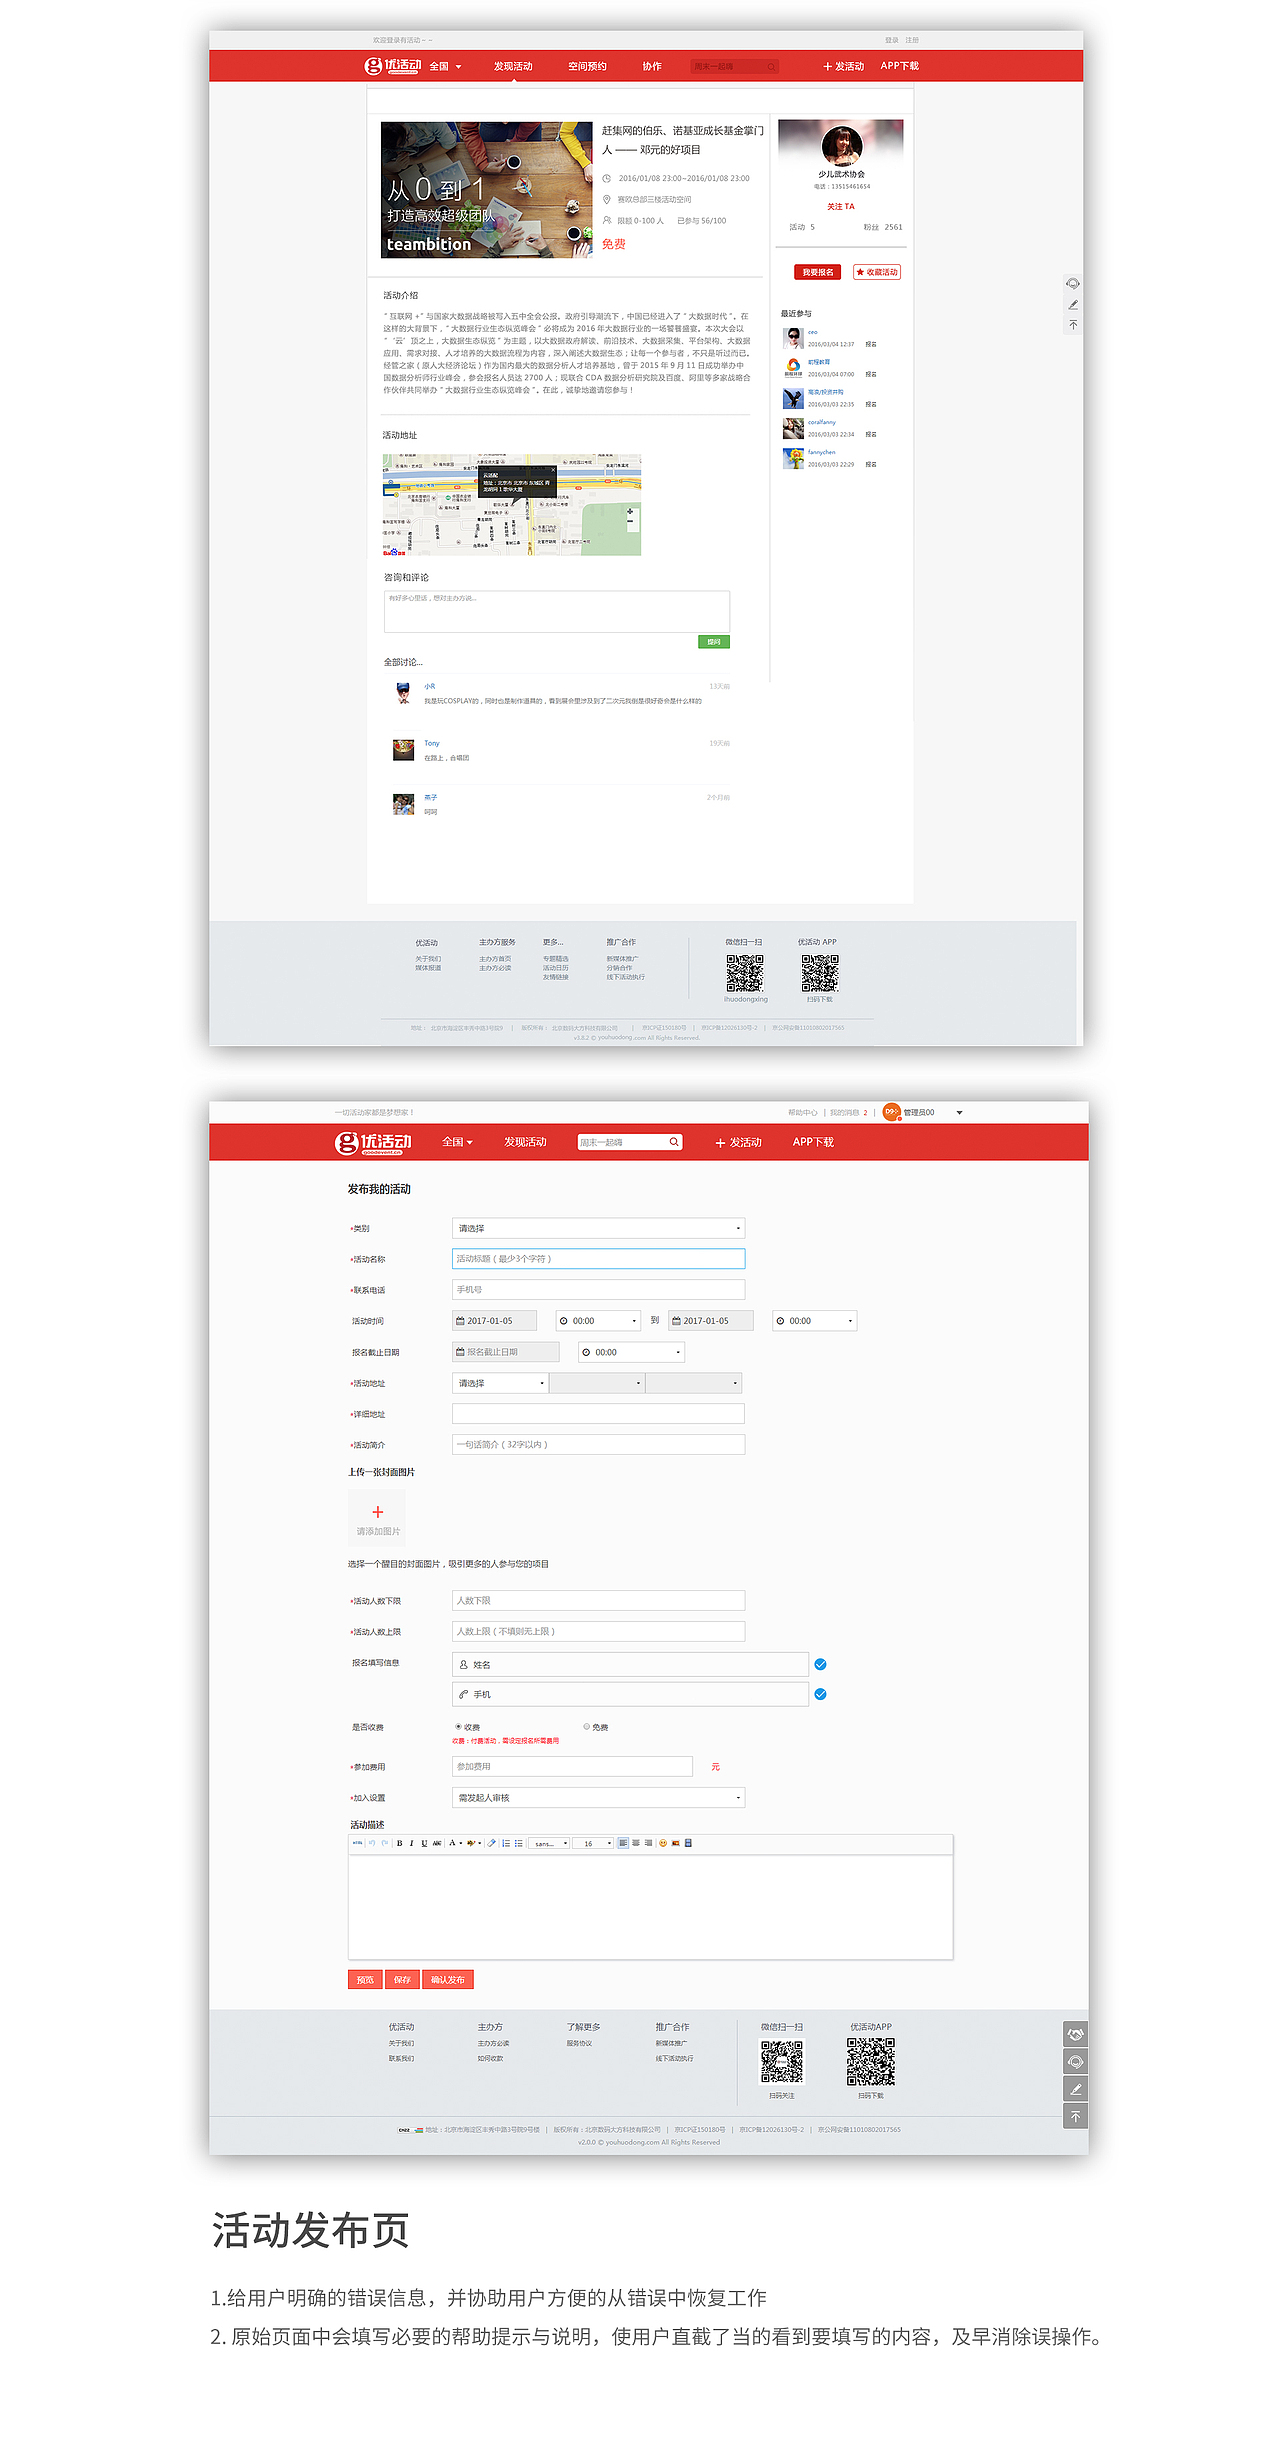Click the 关注 TA link

point(840,207)
